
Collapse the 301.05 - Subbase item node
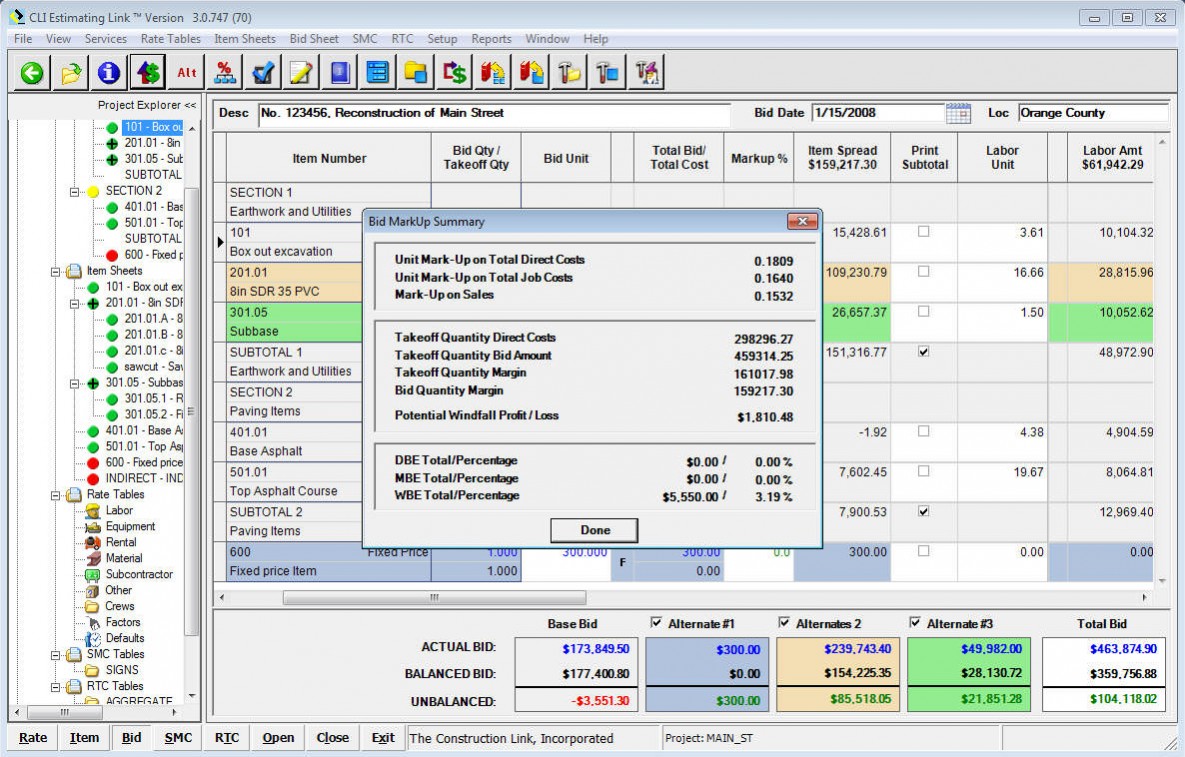(x=74, y=384)
